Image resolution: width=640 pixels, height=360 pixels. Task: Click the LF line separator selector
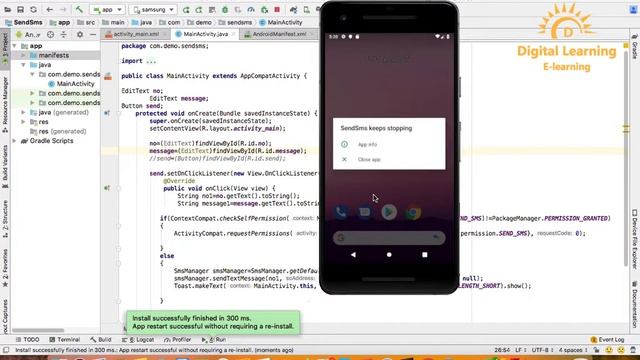520,350
